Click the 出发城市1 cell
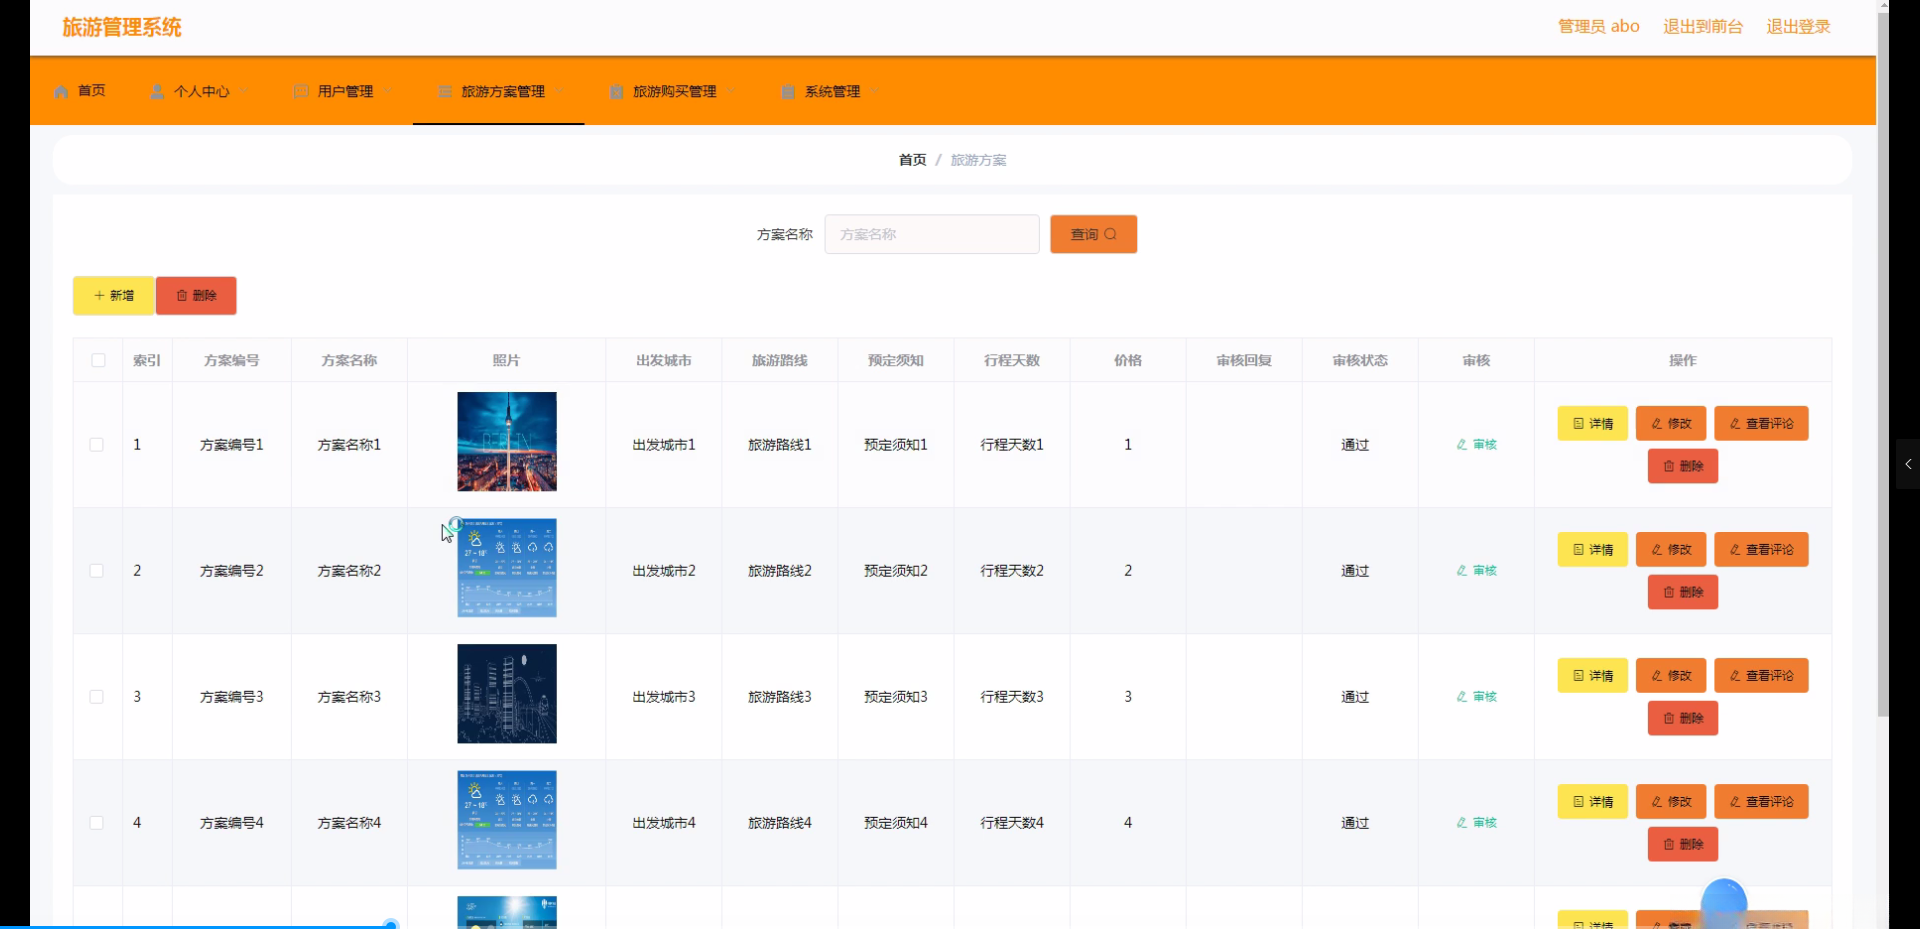 point(664,445)
